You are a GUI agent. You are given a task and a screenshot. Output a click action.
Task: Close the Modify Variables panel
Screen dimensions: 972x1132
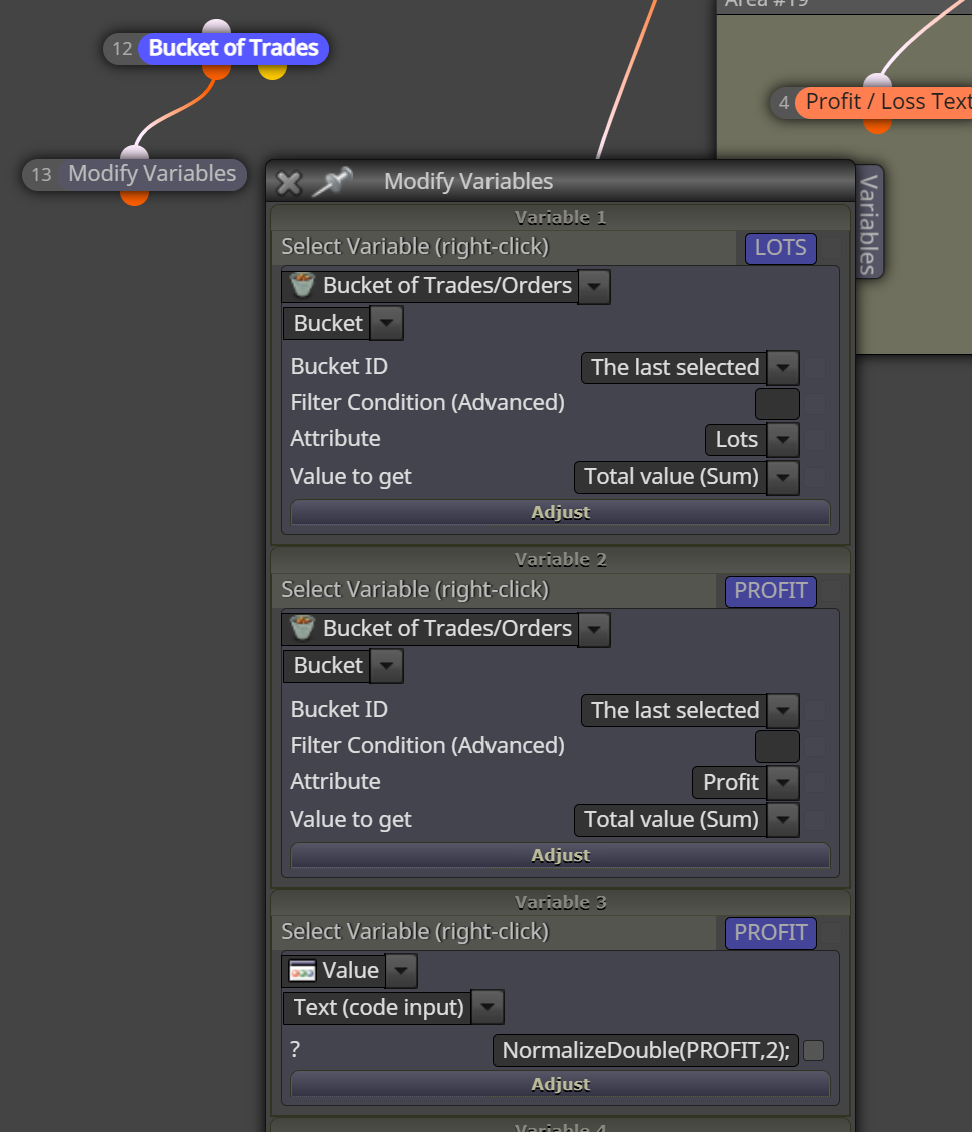click(289, 183)
